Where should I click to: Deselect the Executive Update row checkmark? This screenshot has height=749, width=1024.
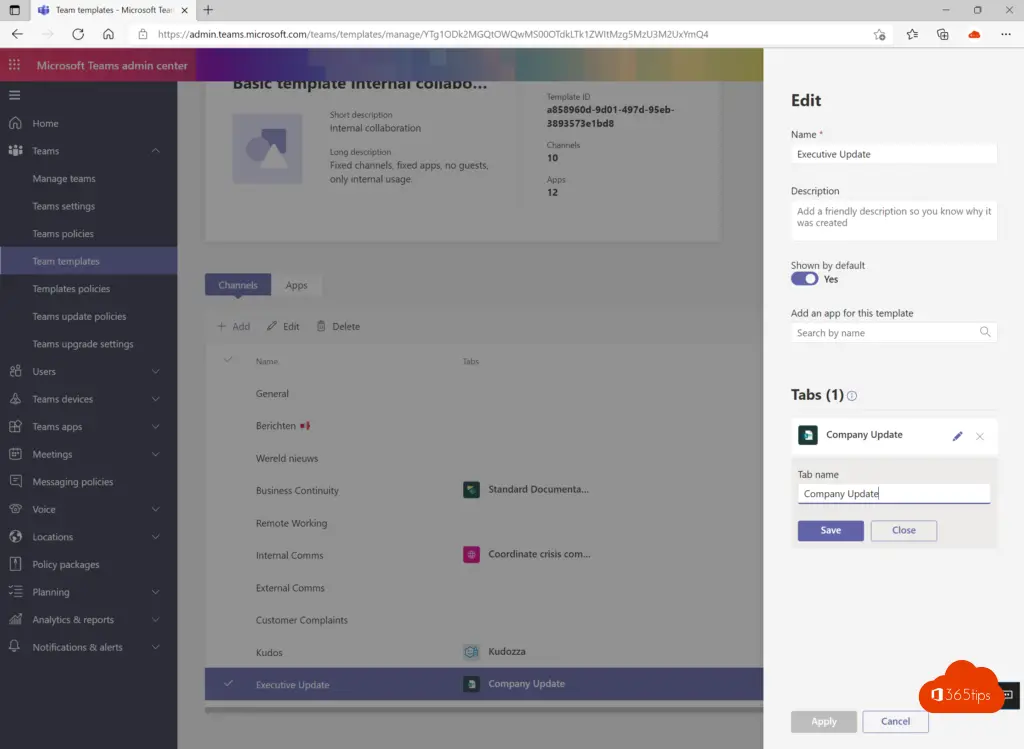click(x=228, y=684)
